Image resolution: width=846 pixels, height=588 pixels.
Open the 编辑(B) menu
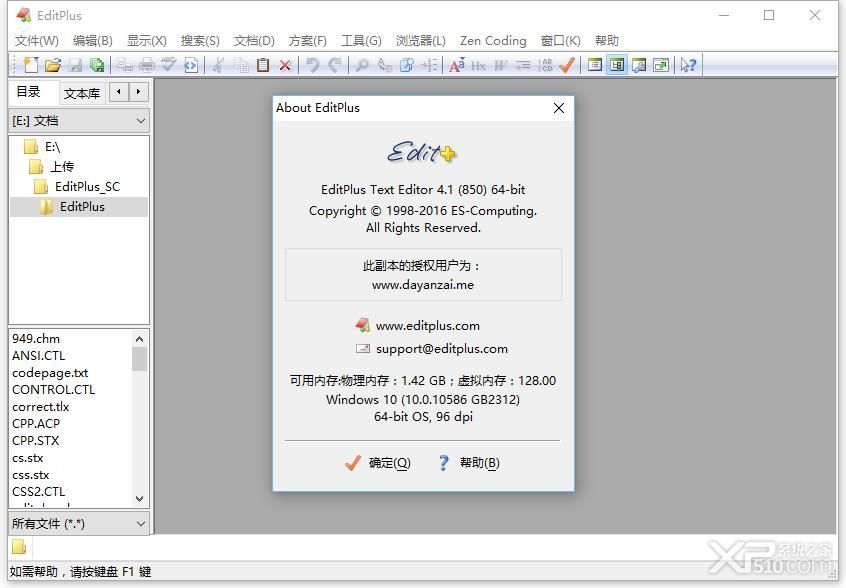pos(93,41)
